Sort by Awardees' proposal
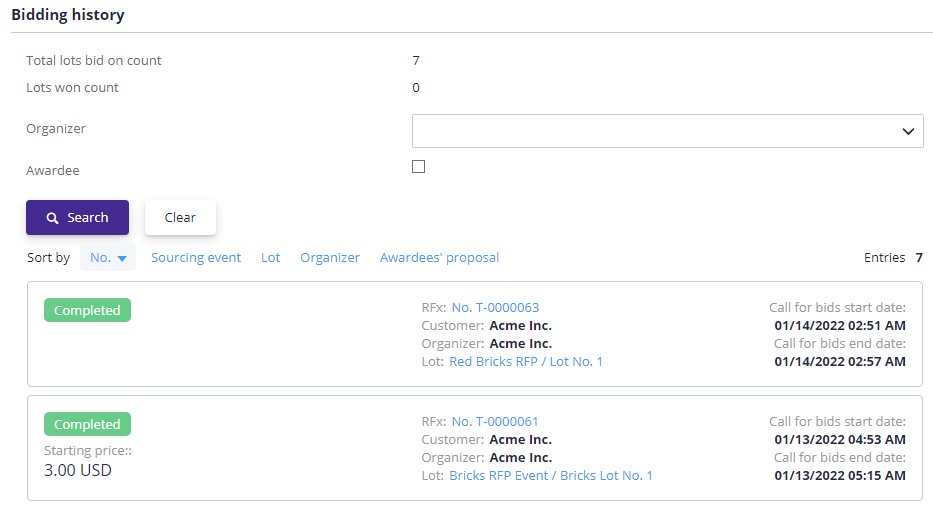This screenshot has height=510, width=933. click(x=439, y=258)
